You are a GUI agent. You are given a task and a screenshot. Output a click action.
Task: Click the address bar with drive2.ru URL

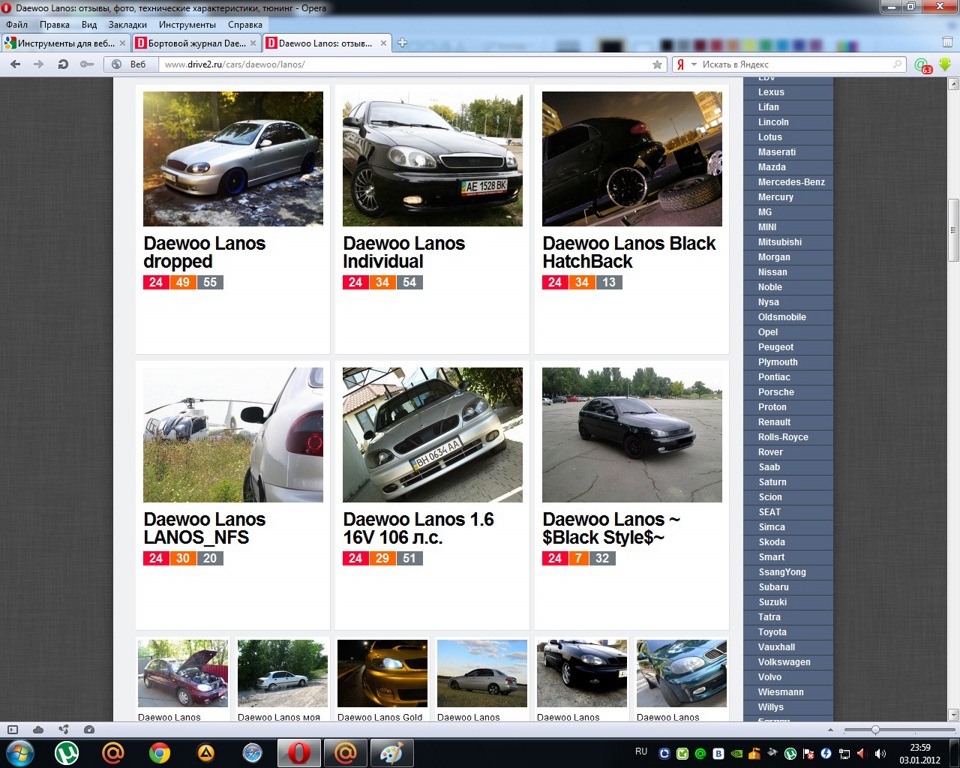[404, 64]
